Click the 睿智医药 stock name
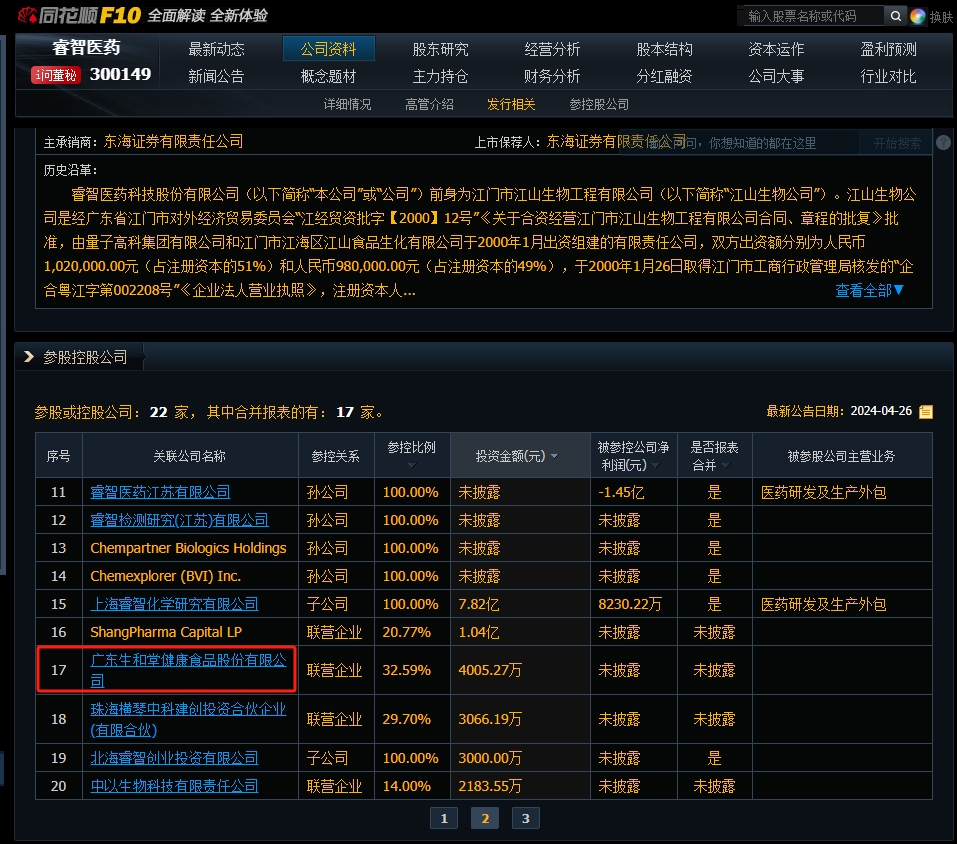Image resolution: width=957 pixels, height=844 pixels. pyautogui.click(x=86, y=48)
